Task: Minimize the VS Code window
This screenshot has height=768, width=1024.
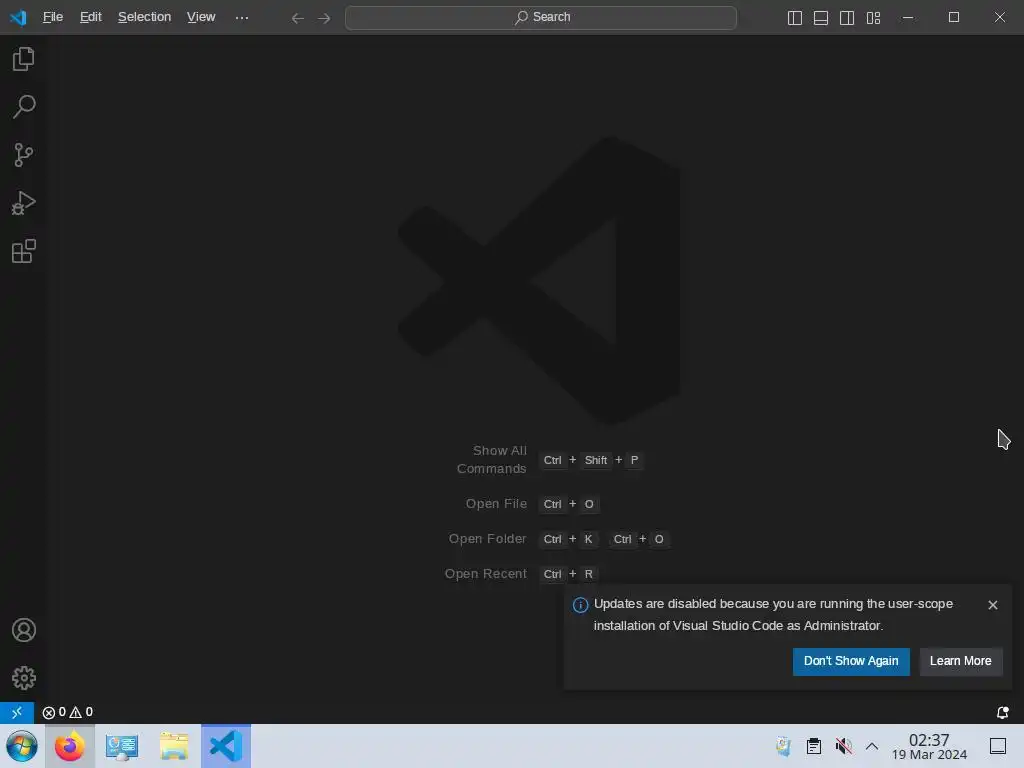Action: coord(908,18)
